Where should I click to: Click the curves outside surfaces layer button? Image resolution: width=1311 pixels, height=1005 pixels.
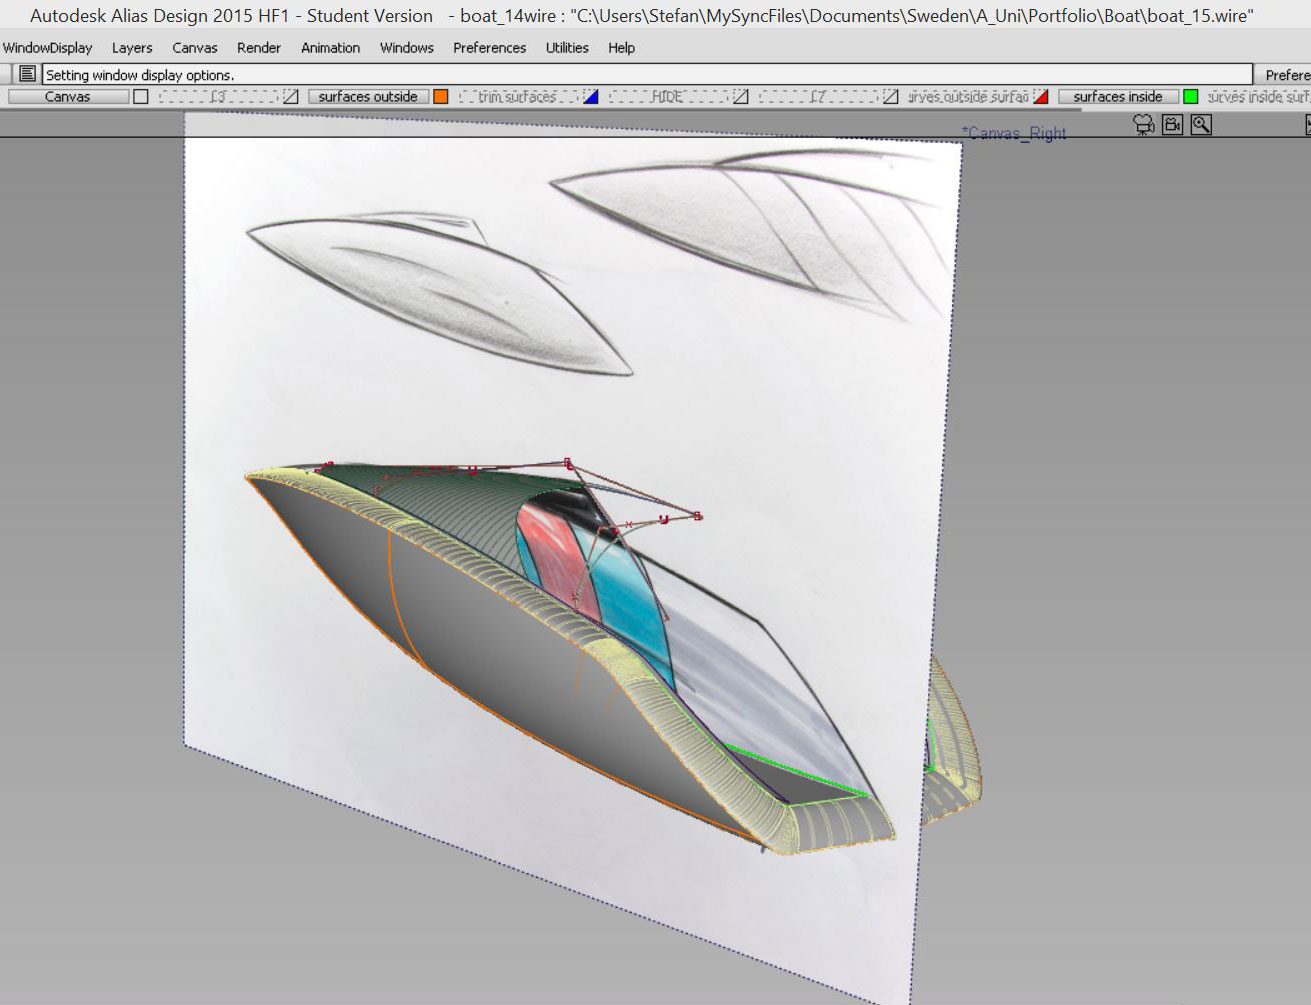coord(968,97)
